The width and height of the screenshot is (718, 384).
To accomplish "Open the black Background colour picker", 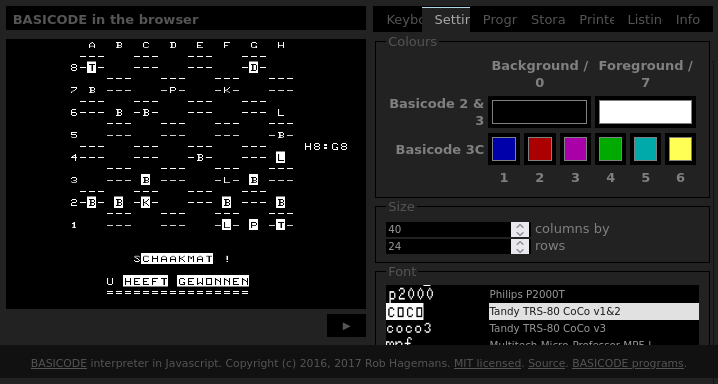I will (x=539, y=112).
